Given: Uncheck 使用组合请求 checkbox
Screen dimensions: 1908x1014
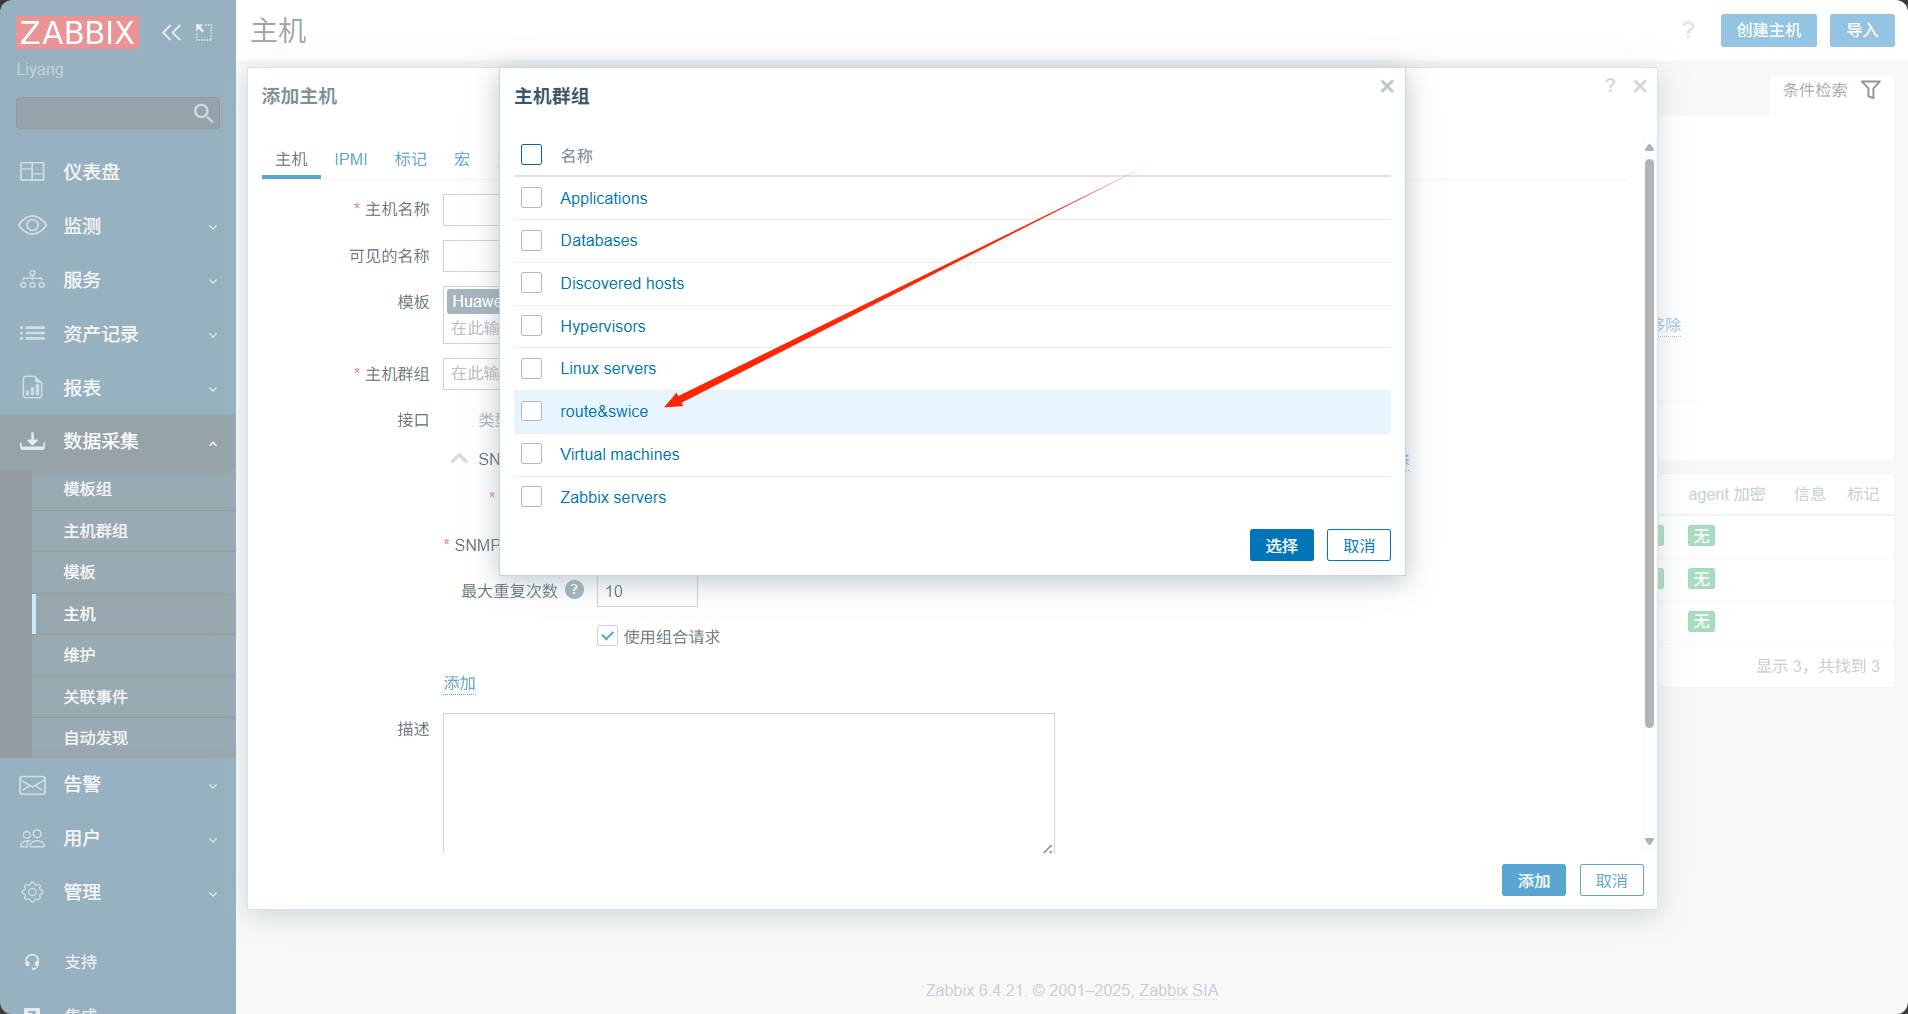Looking at the screenshot, I should (607, 636).
